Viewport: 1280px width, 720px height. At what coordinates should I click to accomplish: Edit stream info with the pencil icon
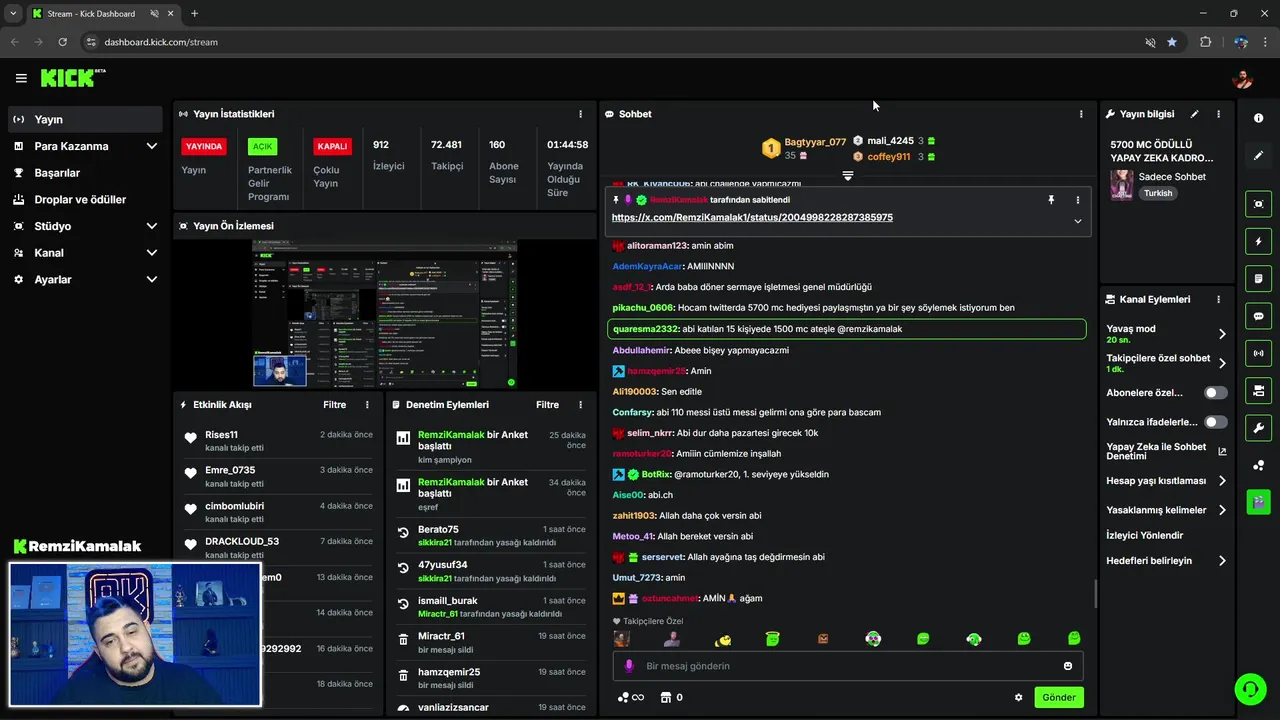(x=1194, y=114)
